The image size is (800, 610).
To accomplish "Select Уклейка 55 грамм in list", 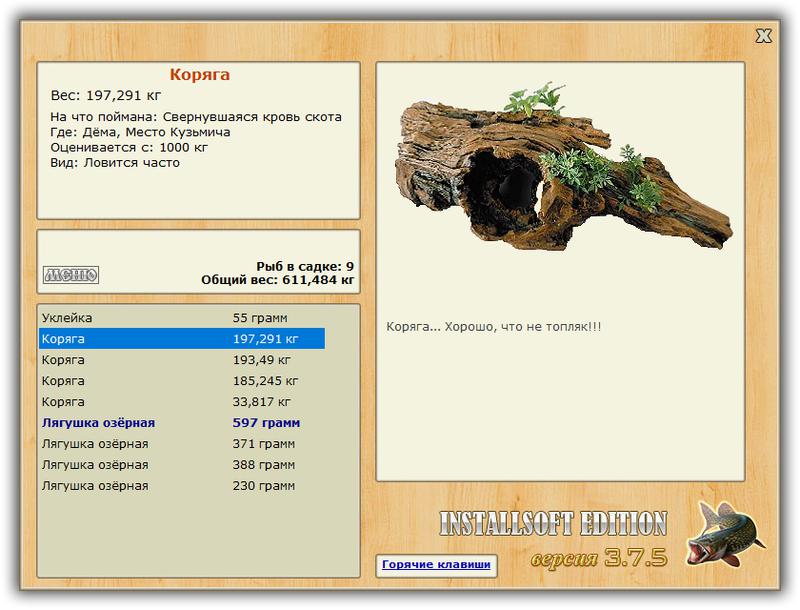I will [x=182, y=318].
